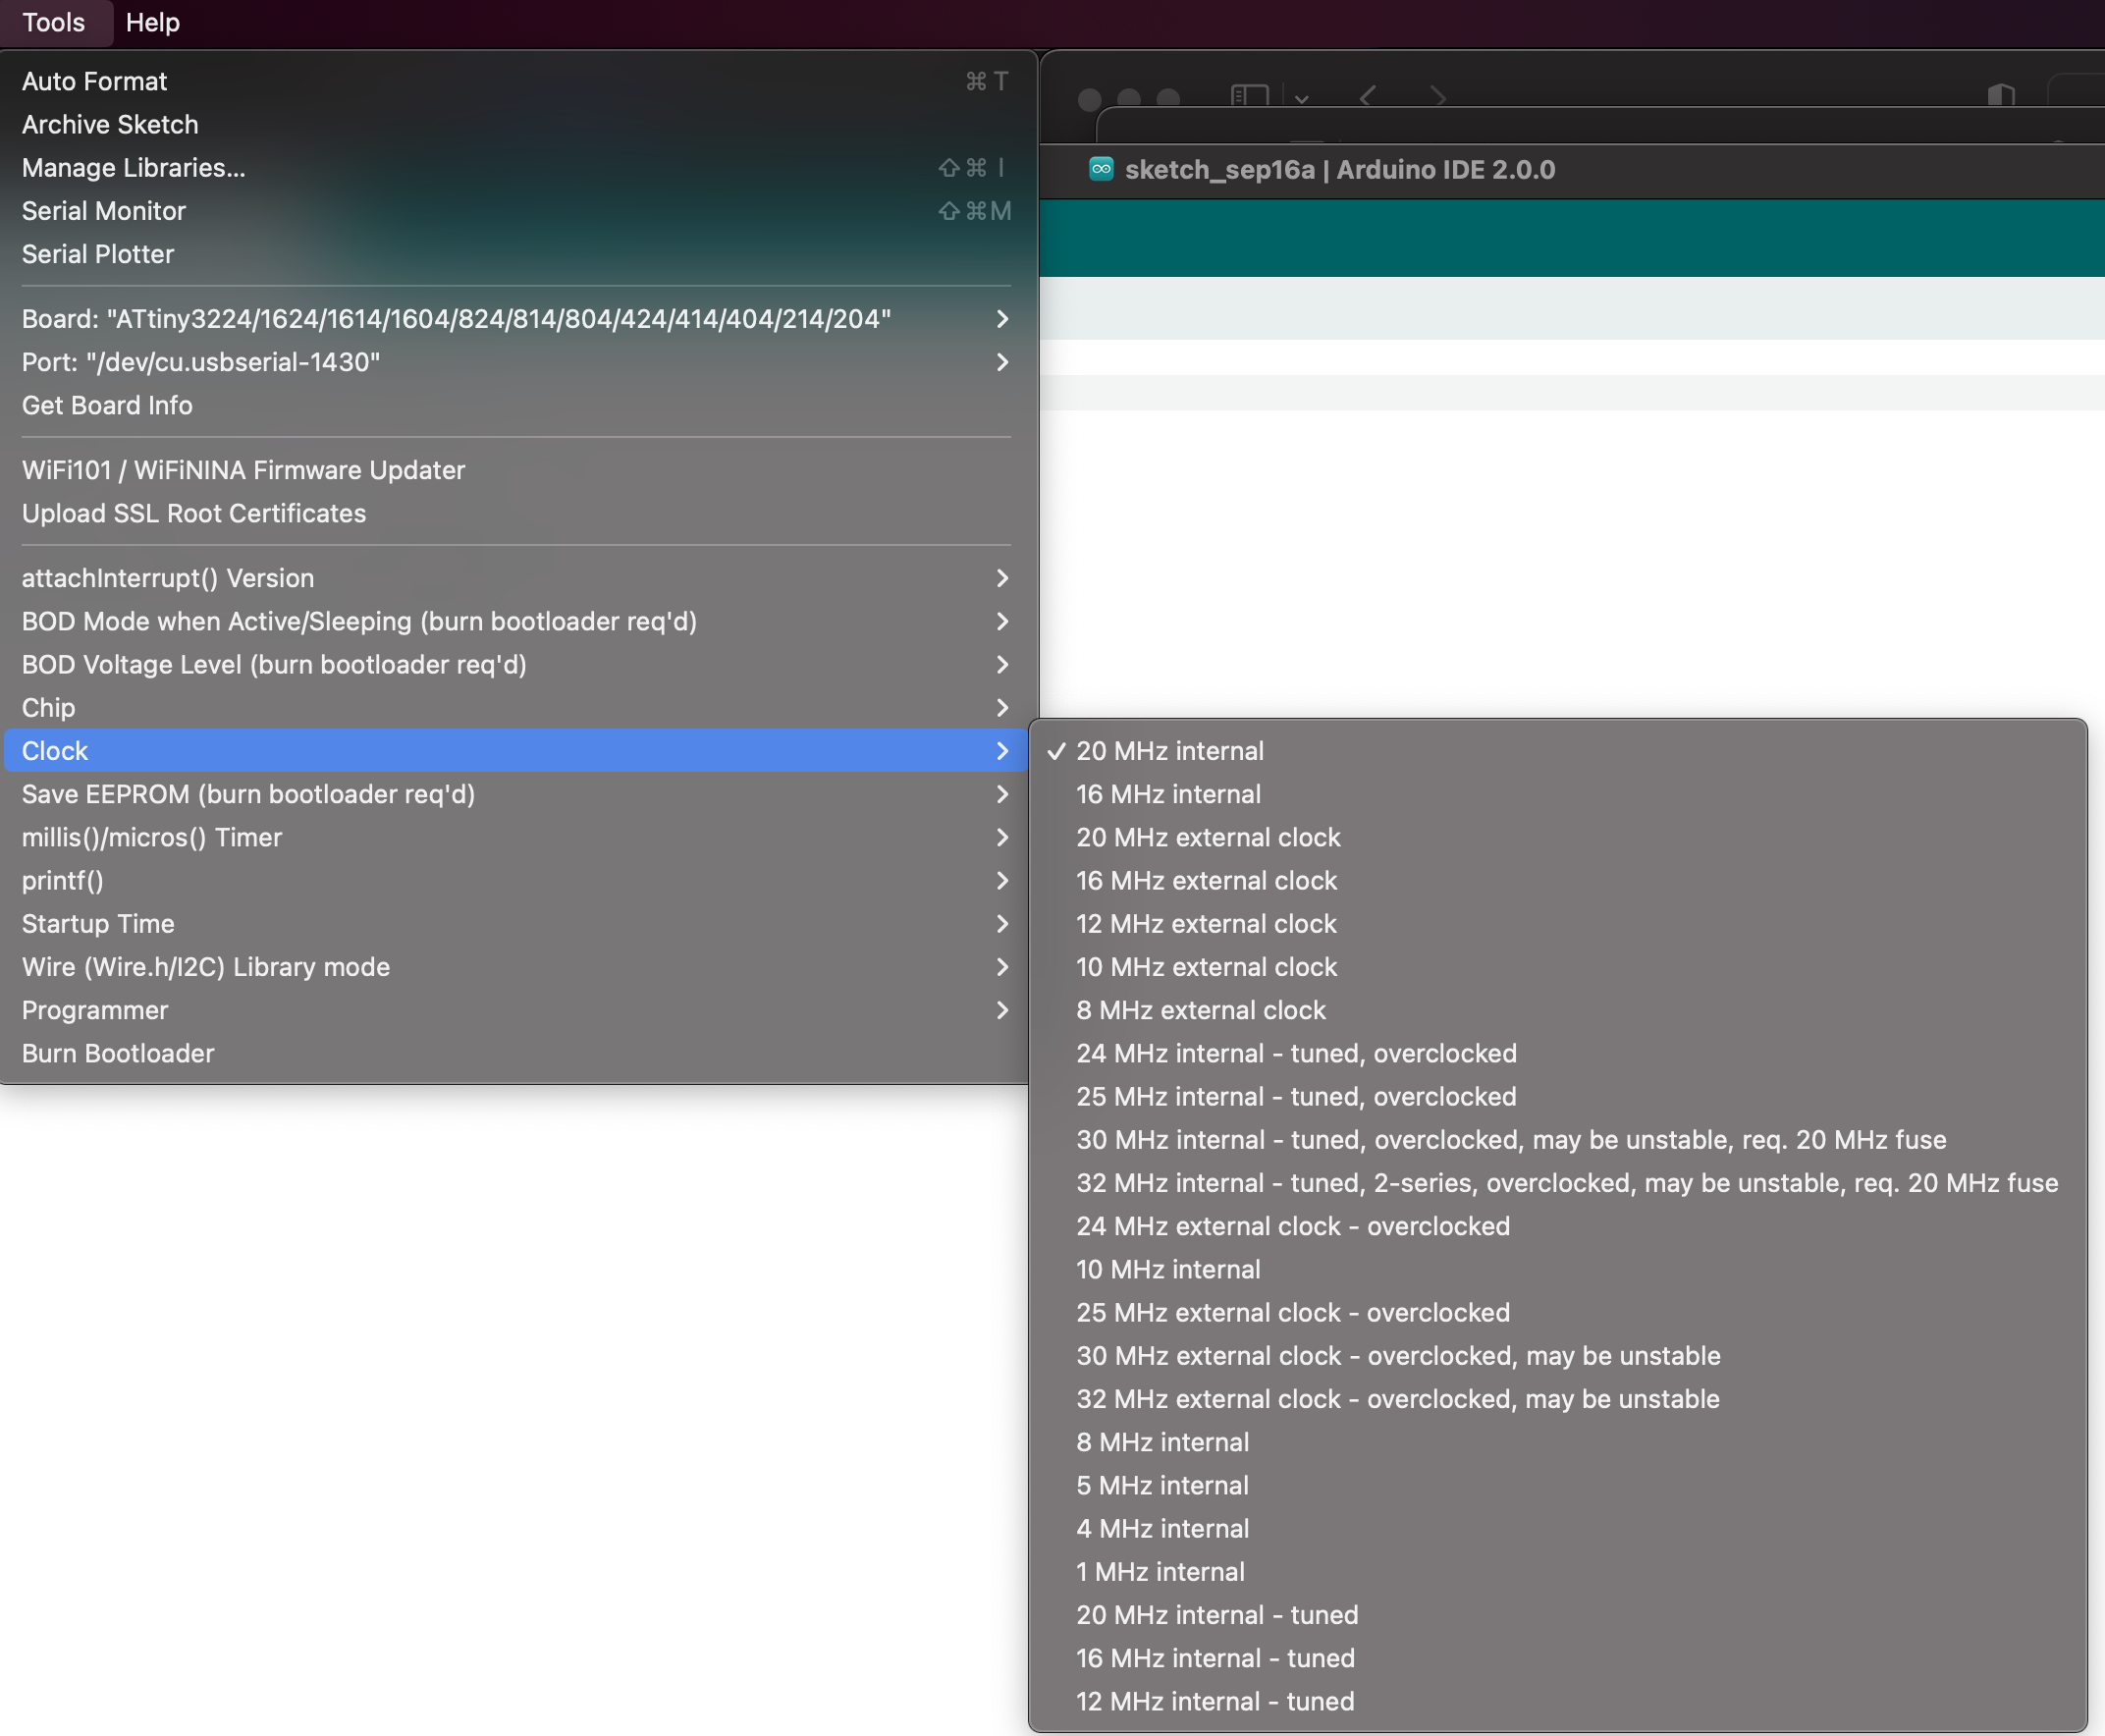Screen dimensions: 2105x1736
Task: Click Burn Bootloader
Action: coord(516,1052)
